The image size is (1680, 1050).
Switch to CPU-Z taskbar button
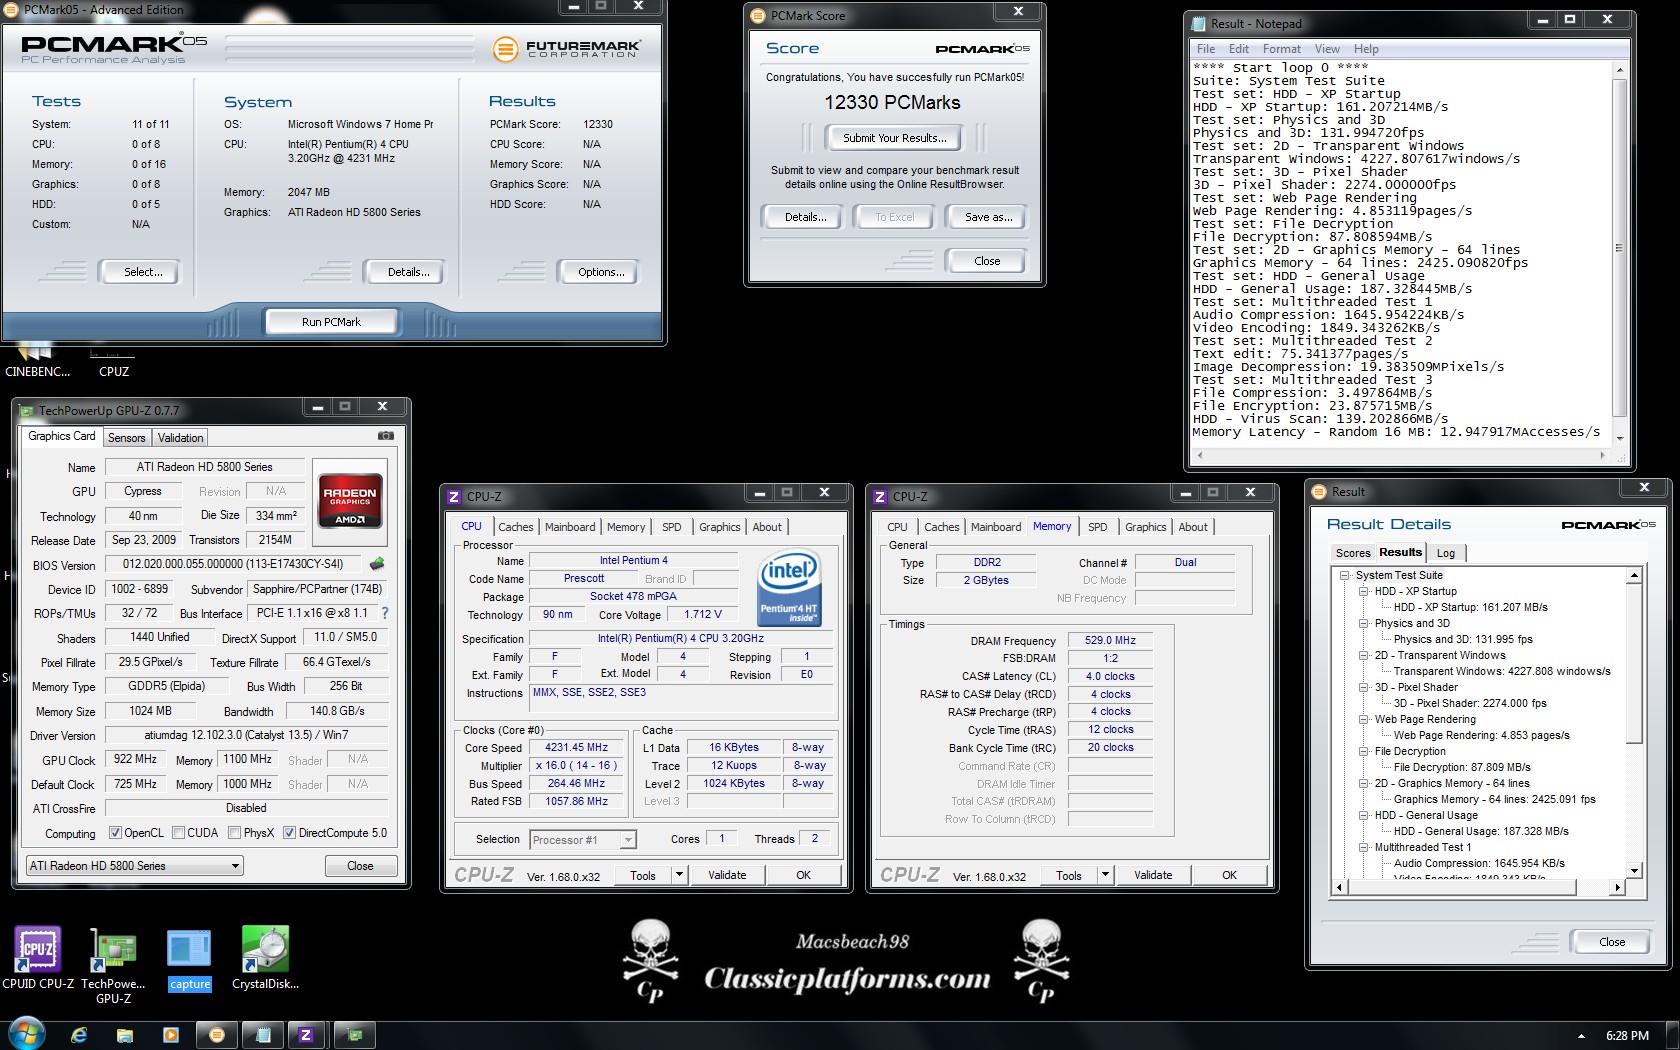click(x=307, y=1035)
